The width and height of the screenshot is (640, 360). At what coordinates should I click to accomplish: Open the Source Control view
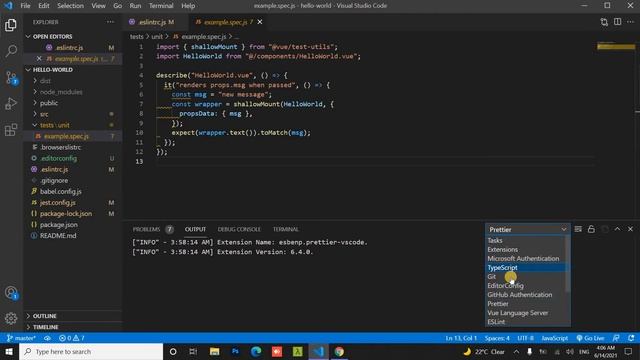coord(11,77)
